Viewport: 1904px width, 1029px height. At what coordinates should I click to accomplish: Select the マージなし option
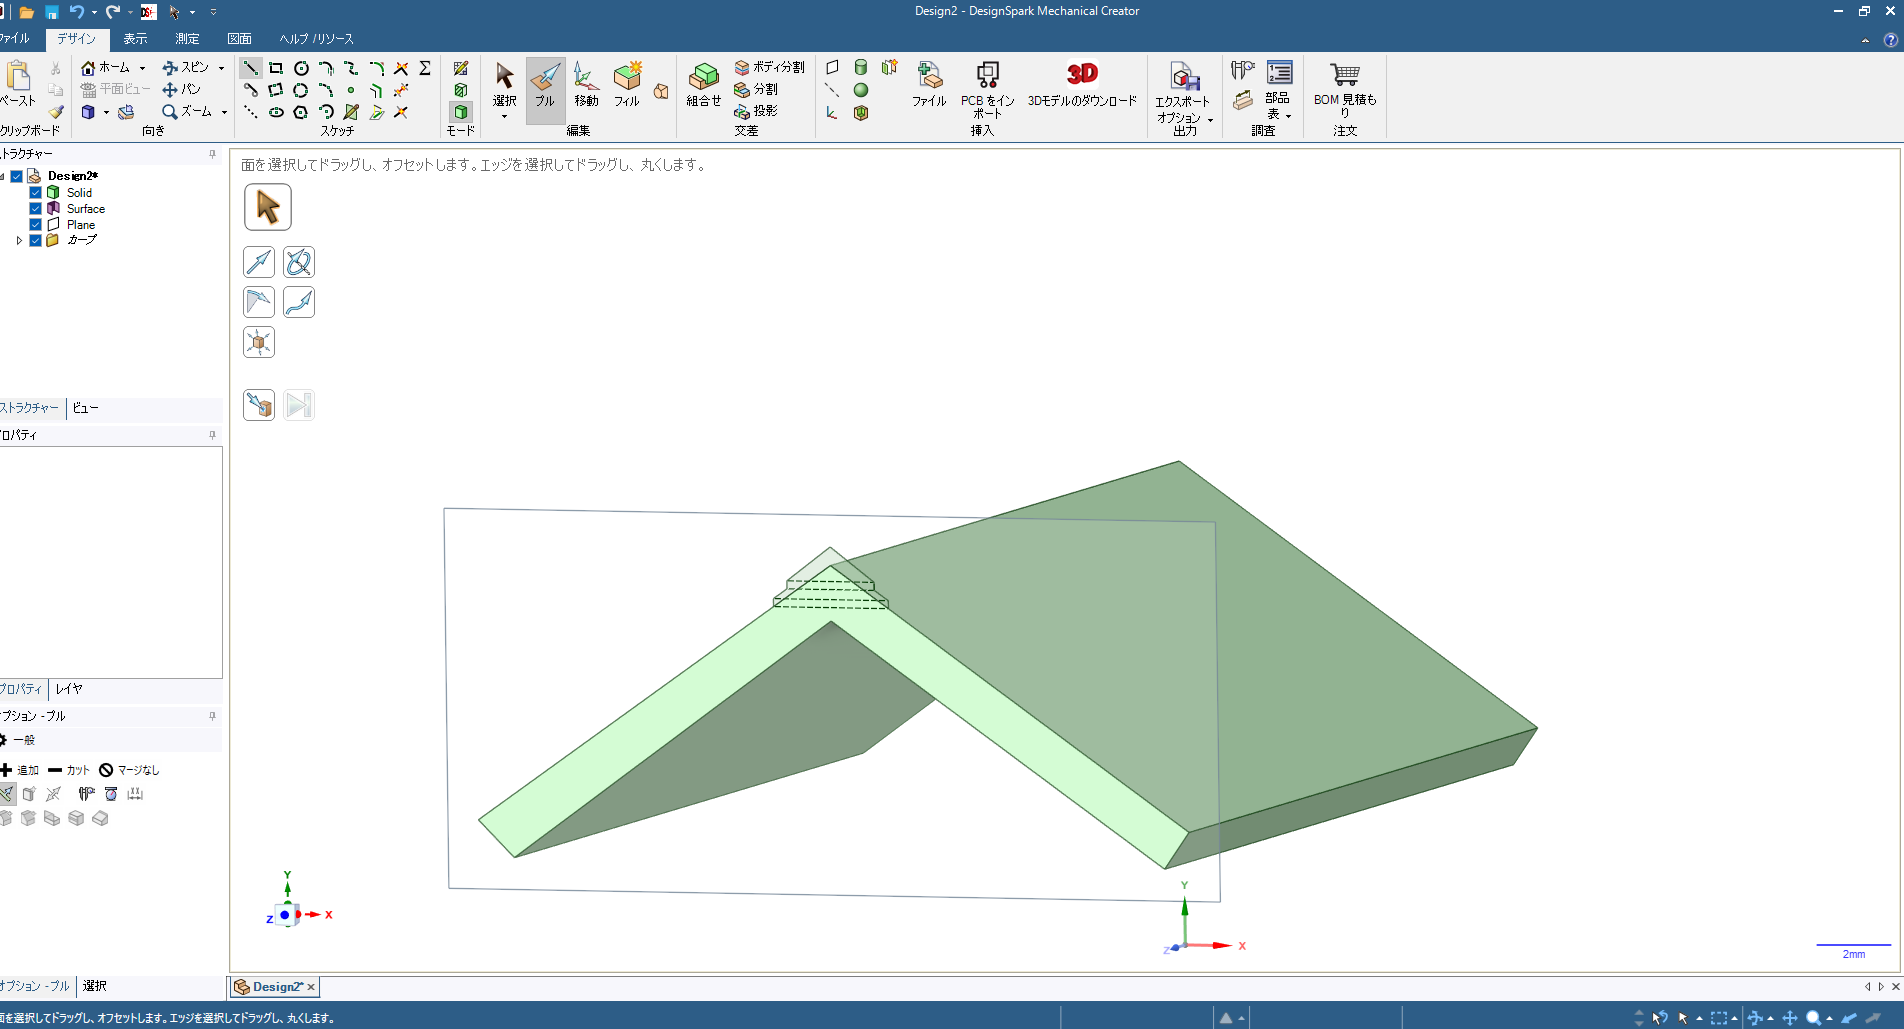pos(129,770)
